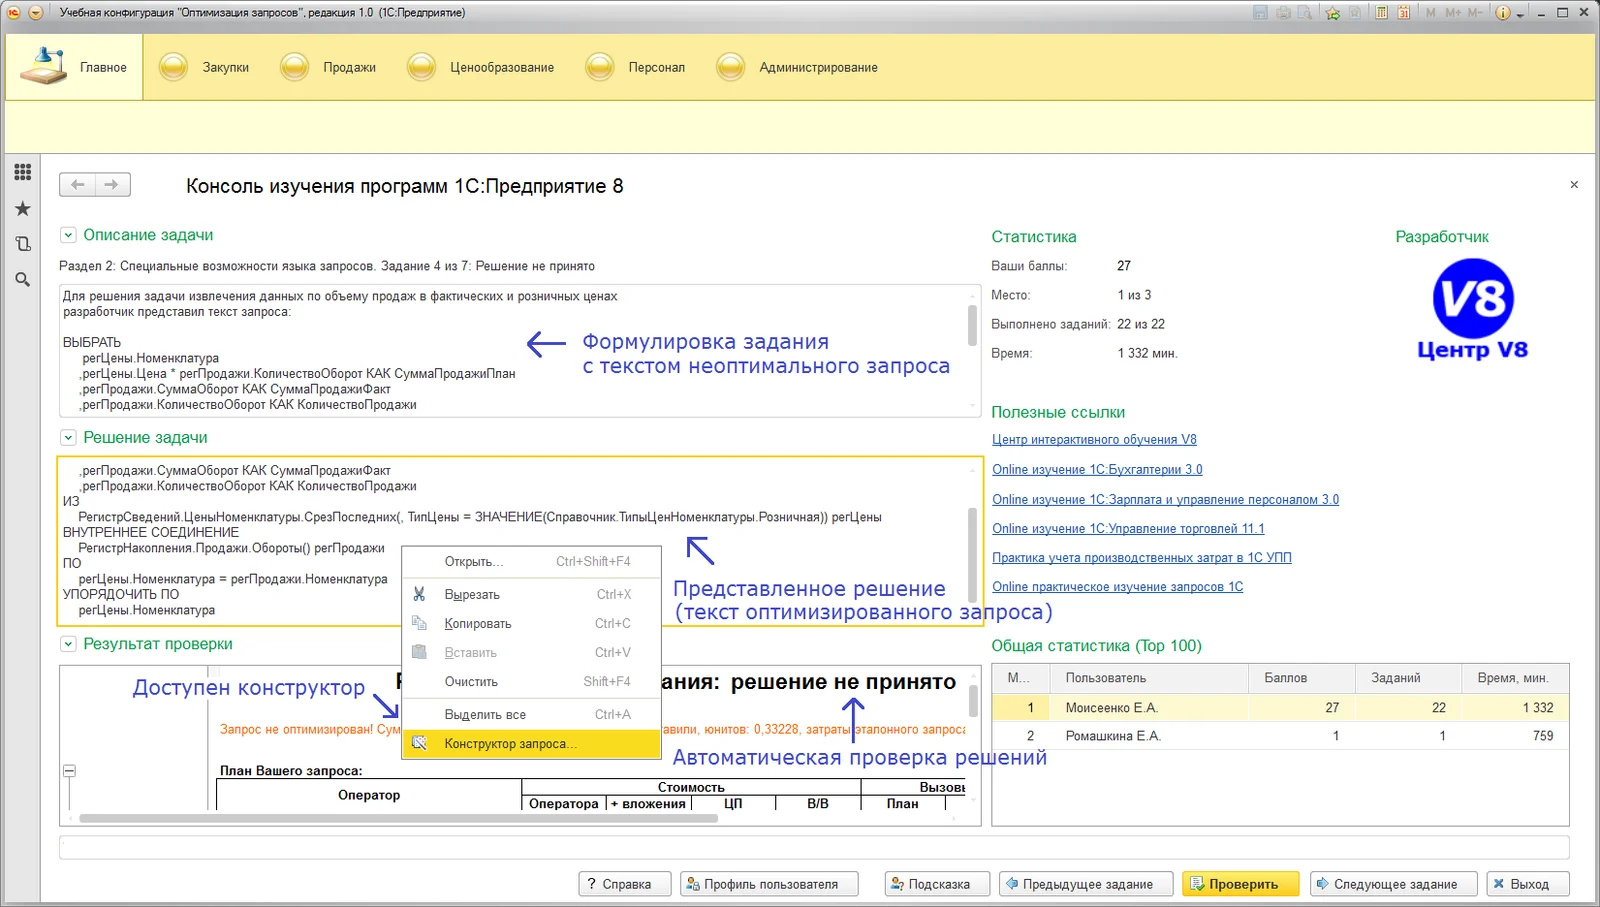Switch to the Персонал section
The width and height of the screenshot is (1600, 907).
(x=636, y=67)
